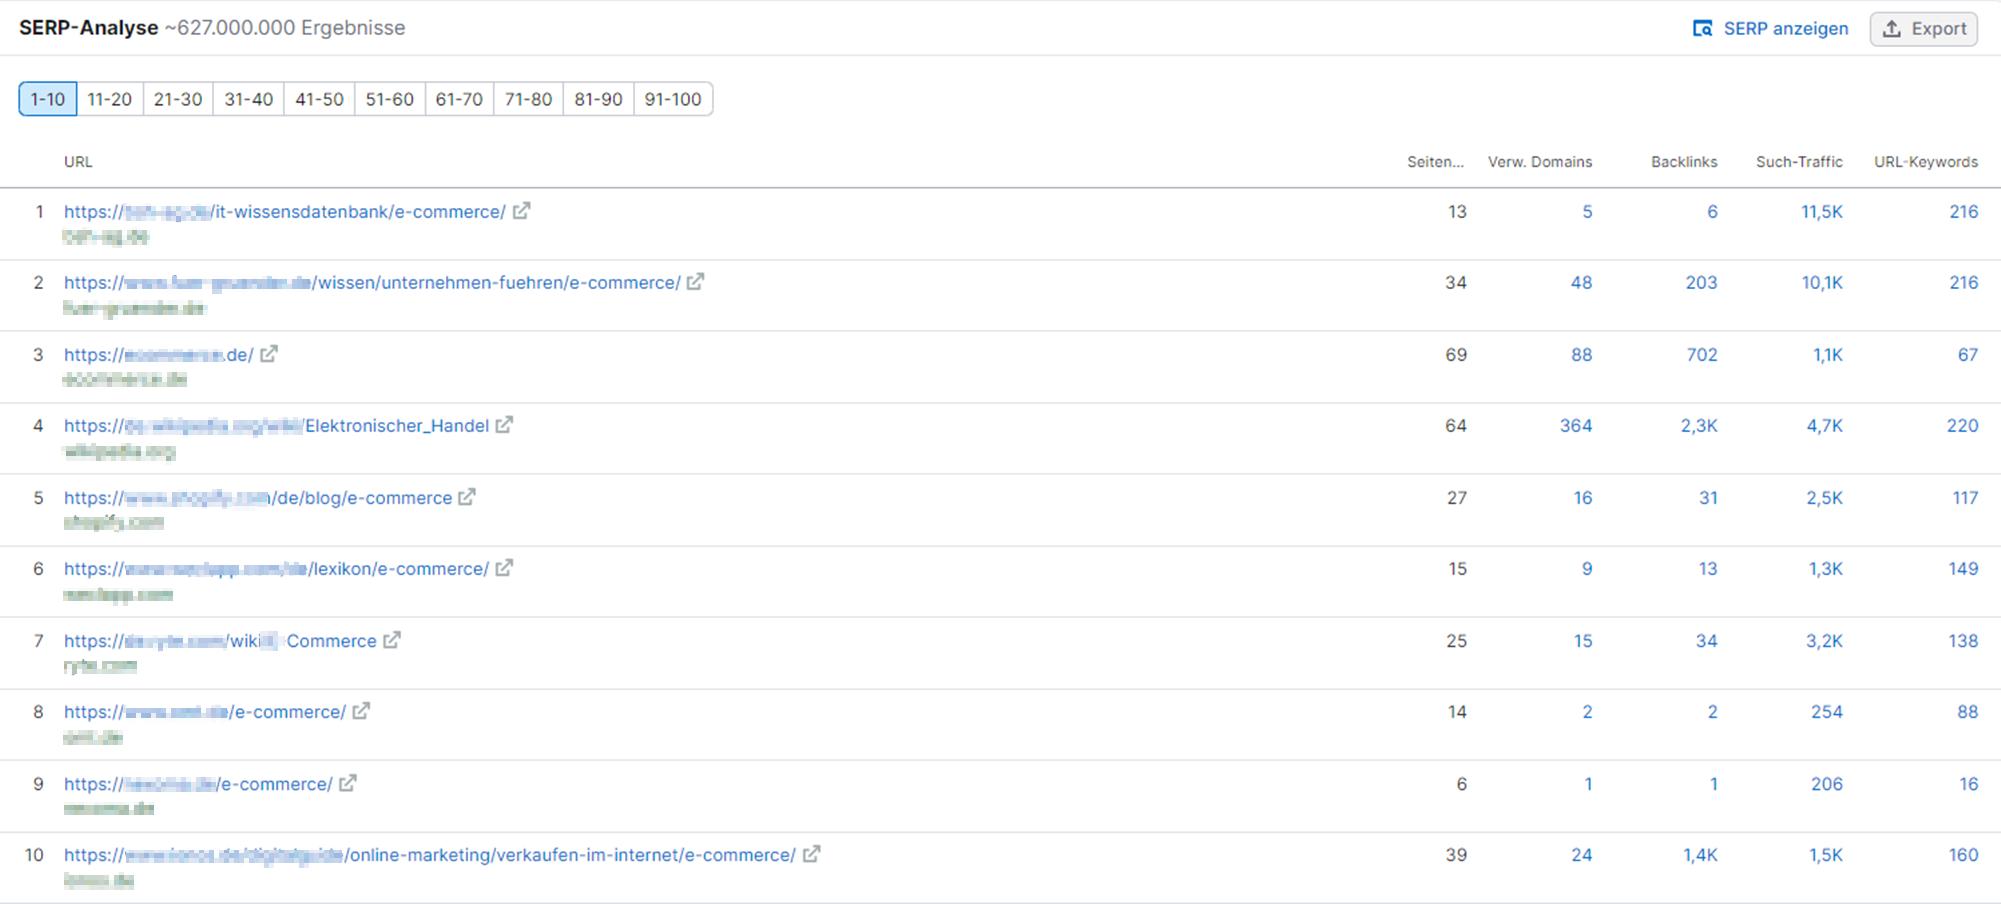The height and width of the screenshot is (904, 2001).
Task: Click URL keywords value 160
Action: 1963,854
